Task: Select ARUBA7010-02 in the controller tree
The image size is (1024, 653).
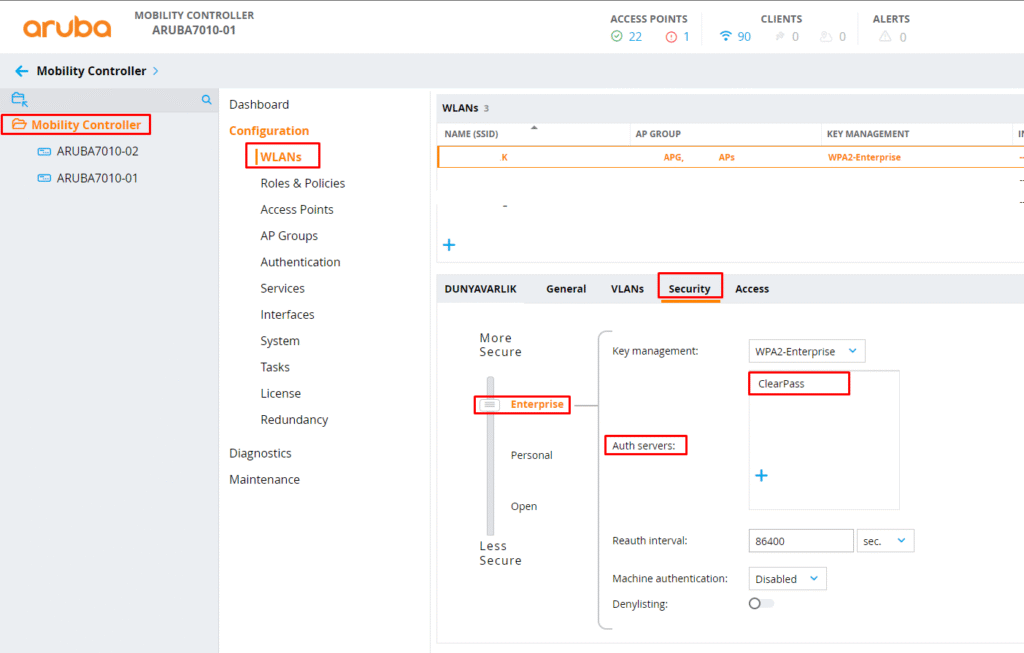Action: pyautogui.click(x=97, y=152)
